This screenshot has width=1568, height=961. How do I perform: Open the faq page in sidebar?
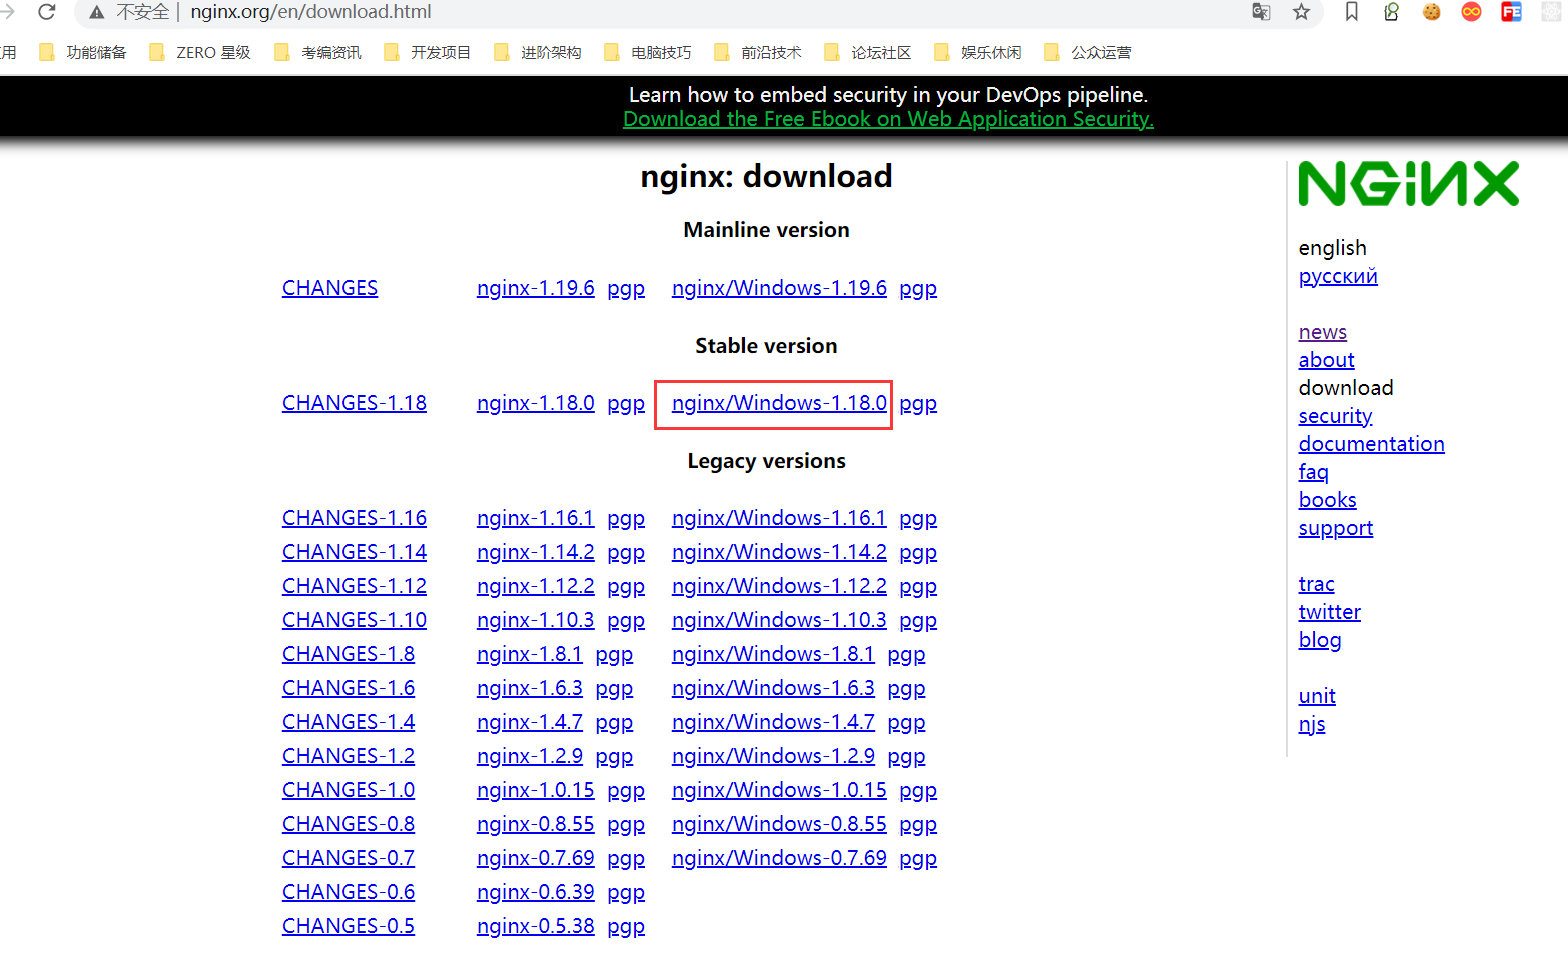coord(1313,472)
